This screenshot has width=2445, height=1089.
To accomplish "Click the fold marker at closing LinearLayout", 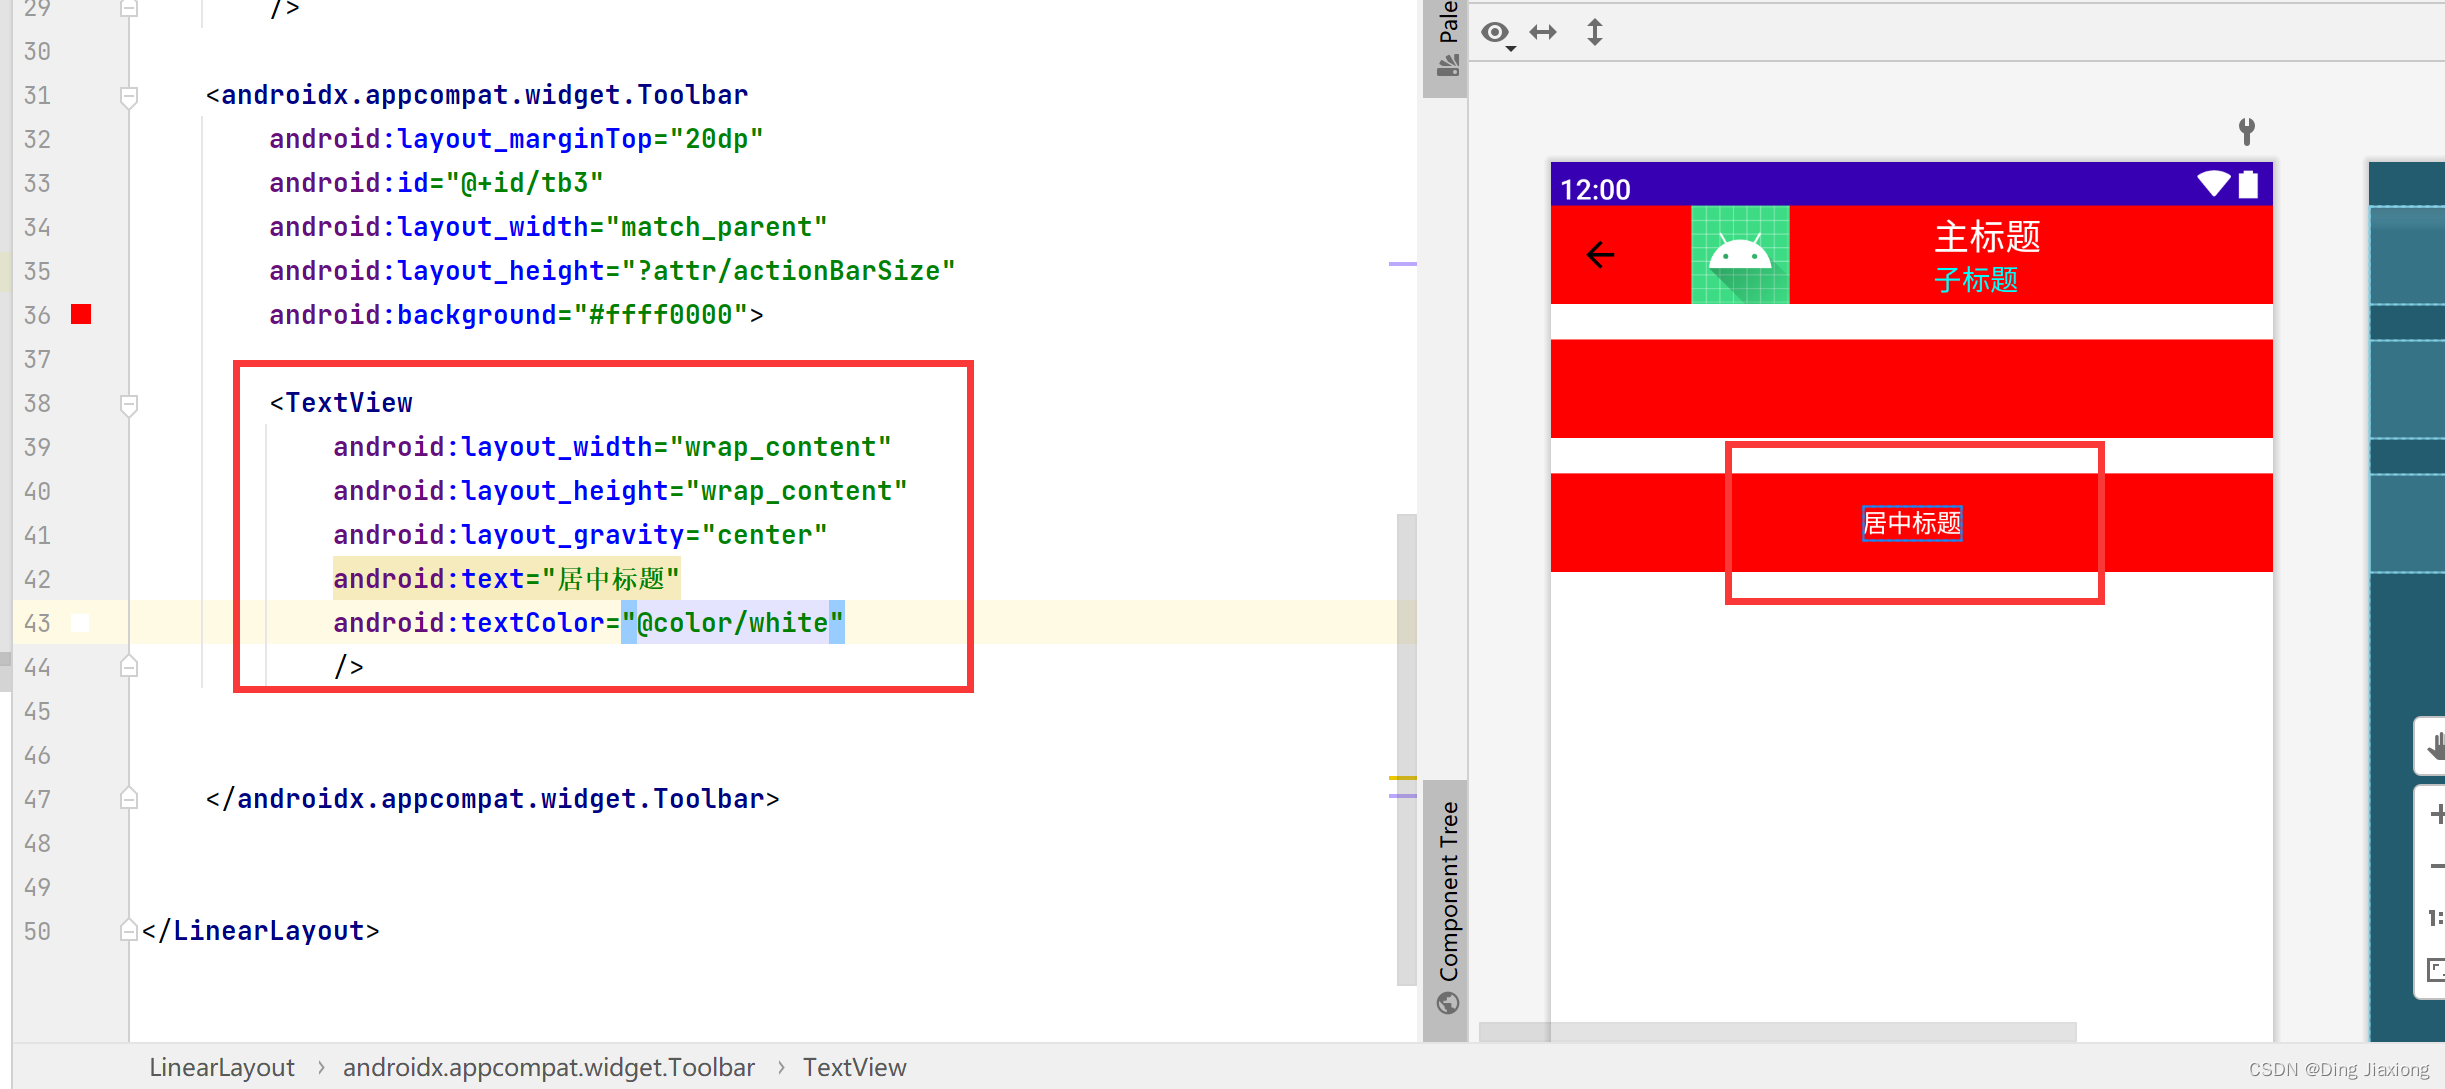I will click(x=129, y=930).
